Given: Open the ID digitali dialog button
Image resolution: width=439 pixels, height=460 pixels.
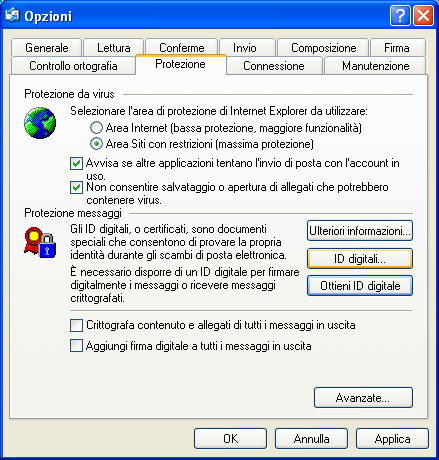Looking at the screenshot, I should click(x=360, y=258).
